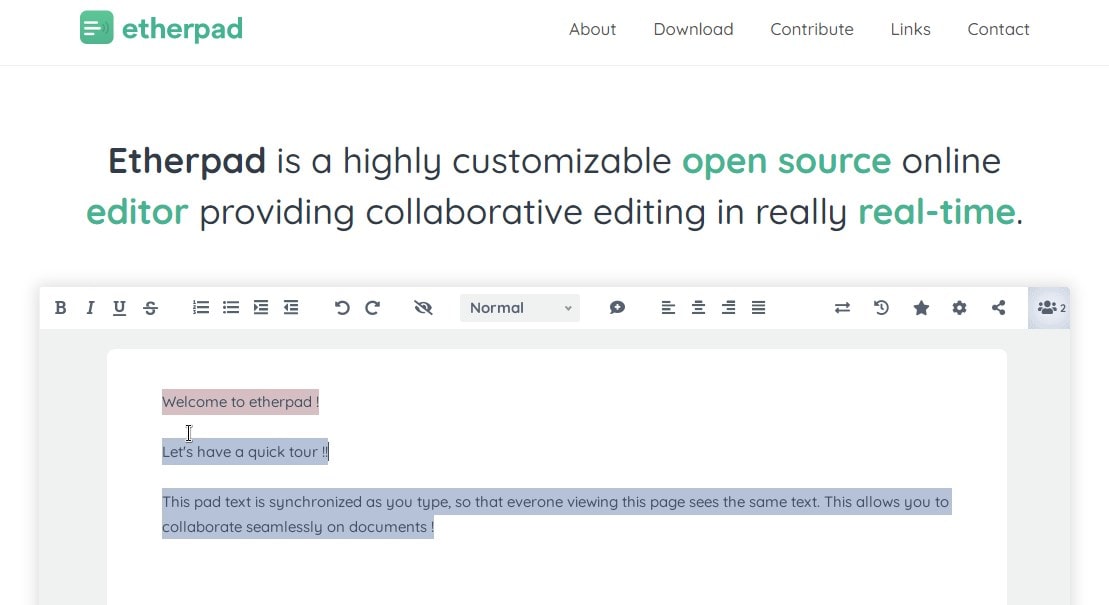Toggle underline formatting
Screen dimensions: 1109x605
119,307
